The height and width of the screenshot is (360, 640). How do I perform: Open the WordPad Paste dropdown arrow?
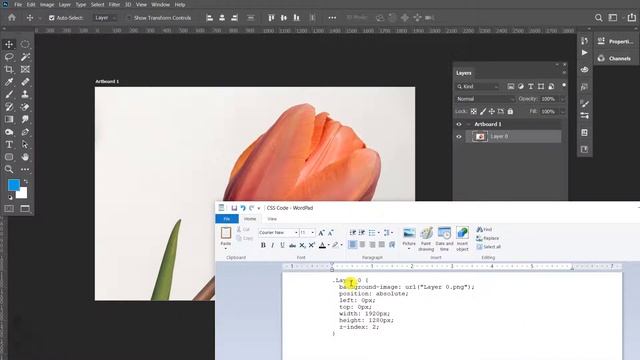226,249
